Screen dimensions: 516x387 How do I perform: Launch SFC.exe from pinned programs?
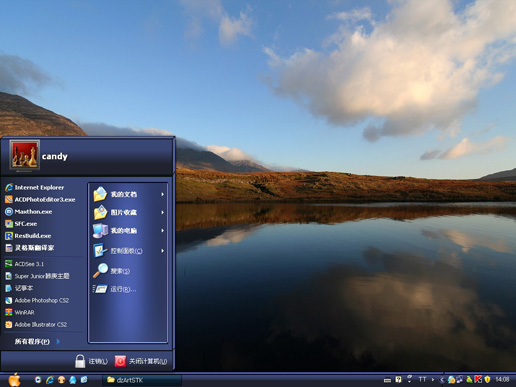(x=21, y=224)
